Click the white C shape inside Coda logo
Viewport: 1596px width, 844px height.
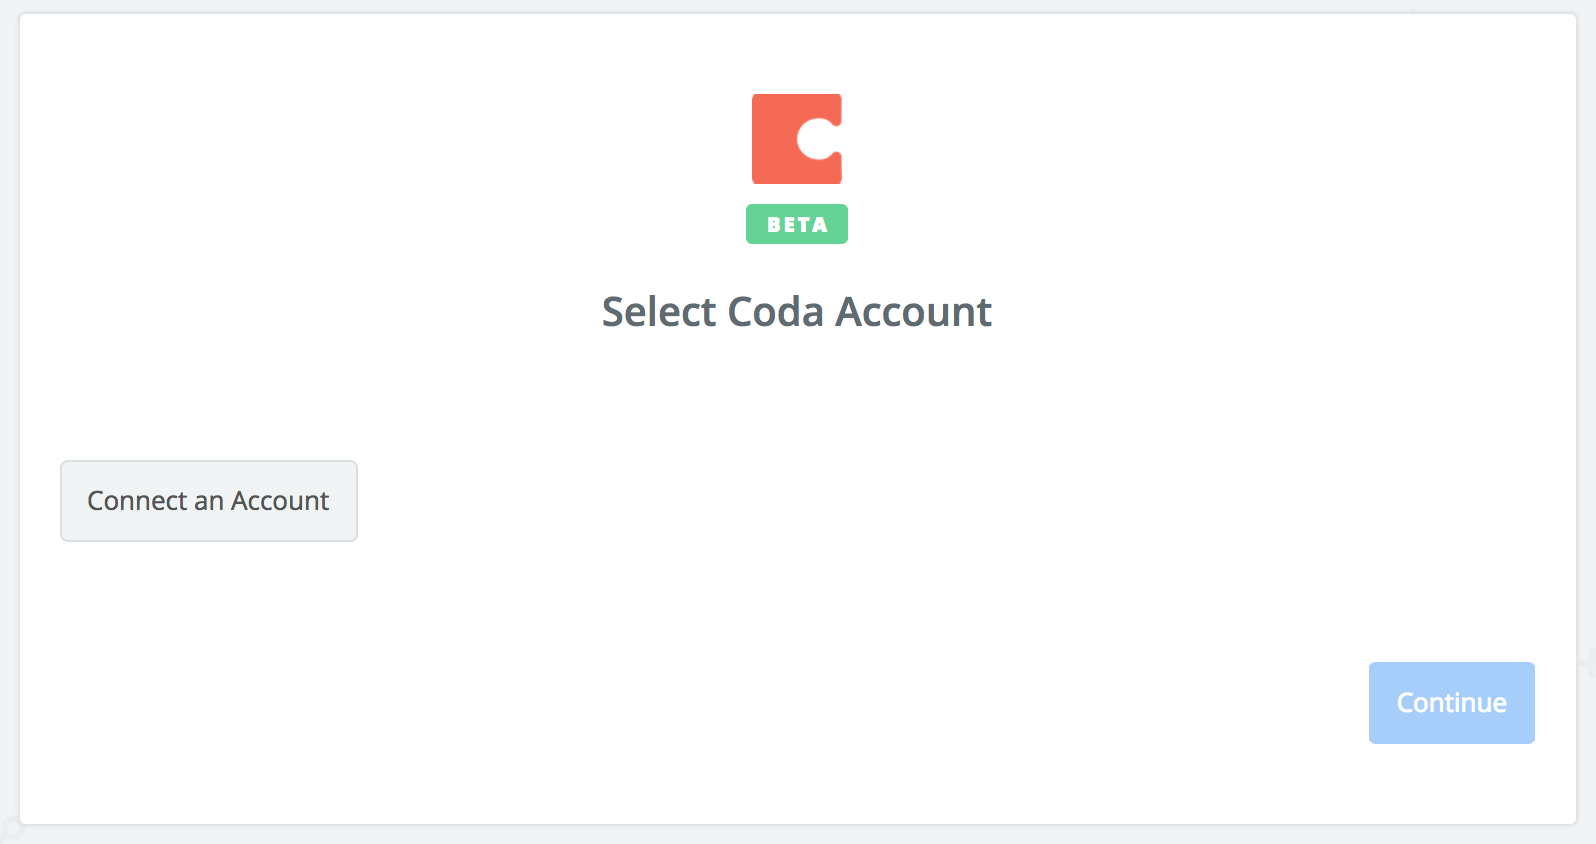click(x=819, y=139)
